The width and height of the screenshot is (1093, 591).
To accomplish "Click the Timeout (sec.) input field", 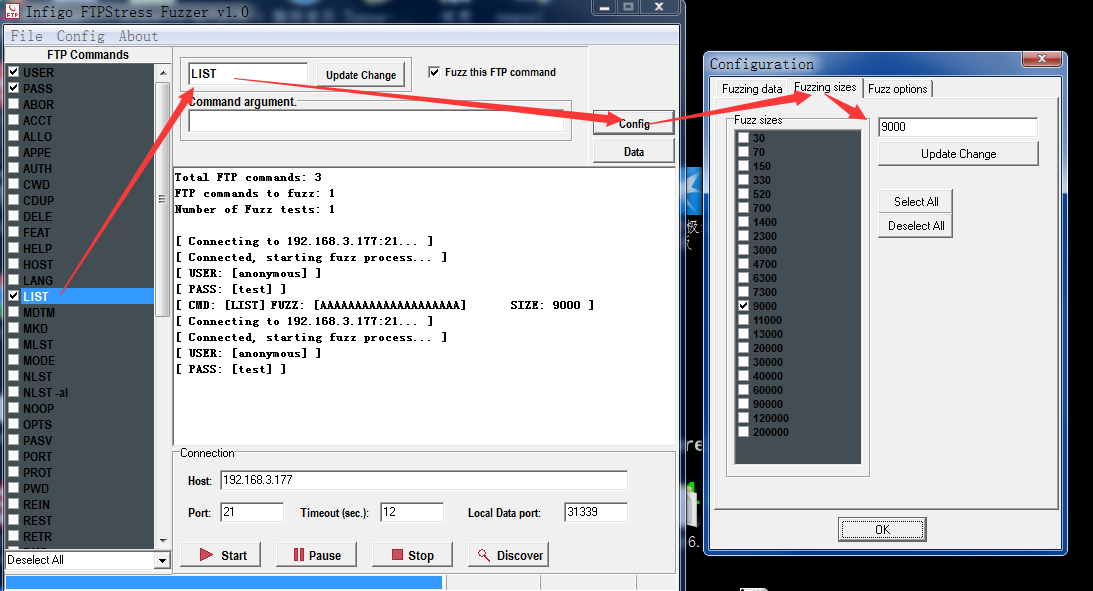I will (411, 512).
